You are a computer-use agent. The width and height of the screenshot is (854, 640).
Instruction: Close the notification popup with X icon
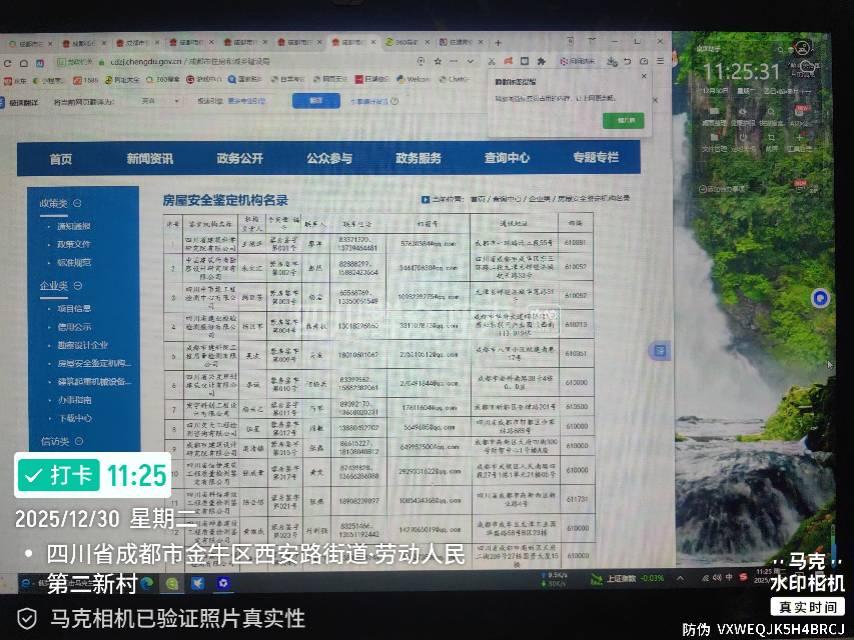pos(643,76)
